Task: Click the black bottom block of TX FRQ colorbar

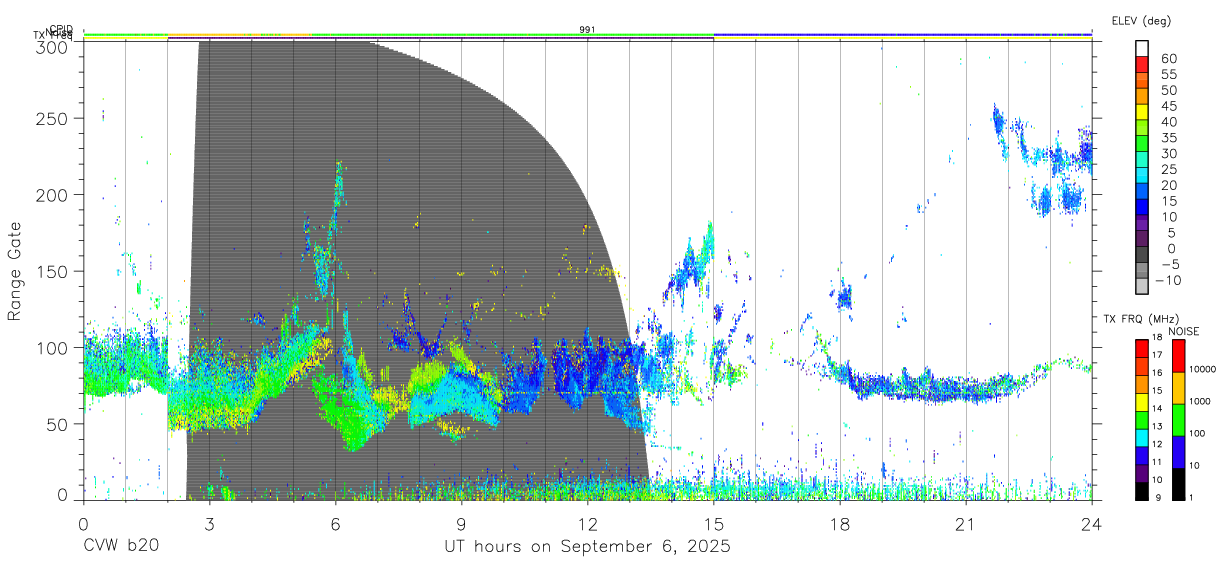Action: click(x=1142, y=491)
